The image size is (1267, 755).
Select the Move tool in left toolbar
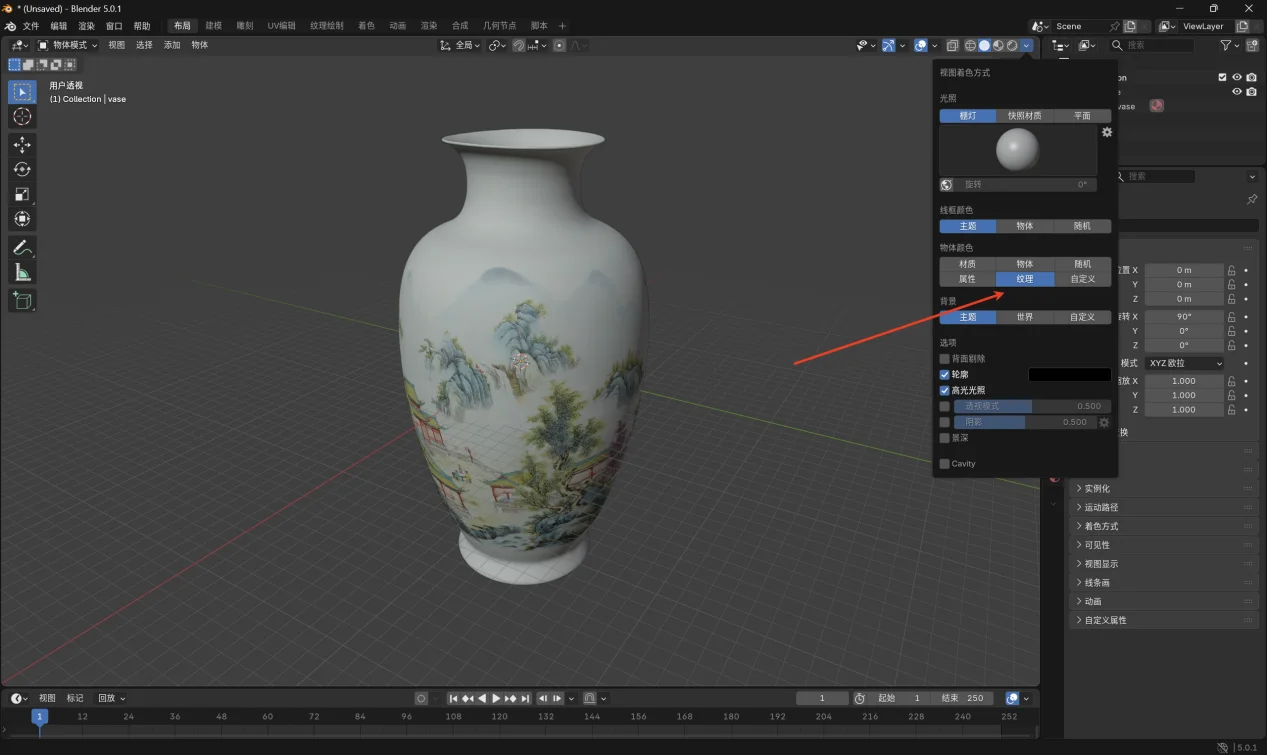point(22,145)
